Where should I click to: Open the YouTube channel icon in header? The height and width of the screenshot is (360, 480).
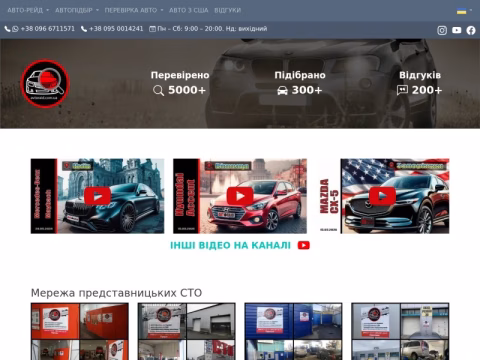pyautogui.click(x=457, y=30)
